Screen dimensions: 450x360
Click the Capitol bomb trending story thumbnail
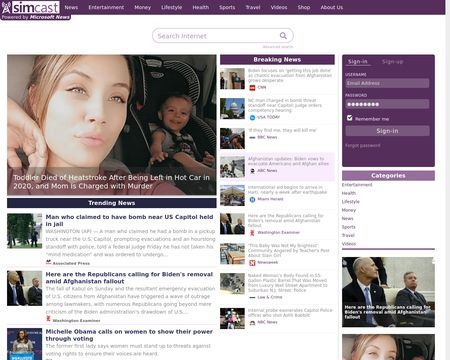[25, 231]
